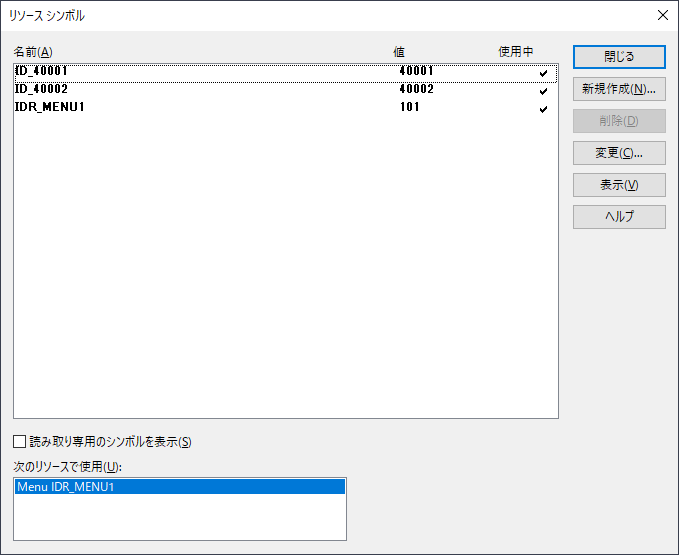Click the value 40002 in the list
Screen dimensions: 679x555
point(416,89)
